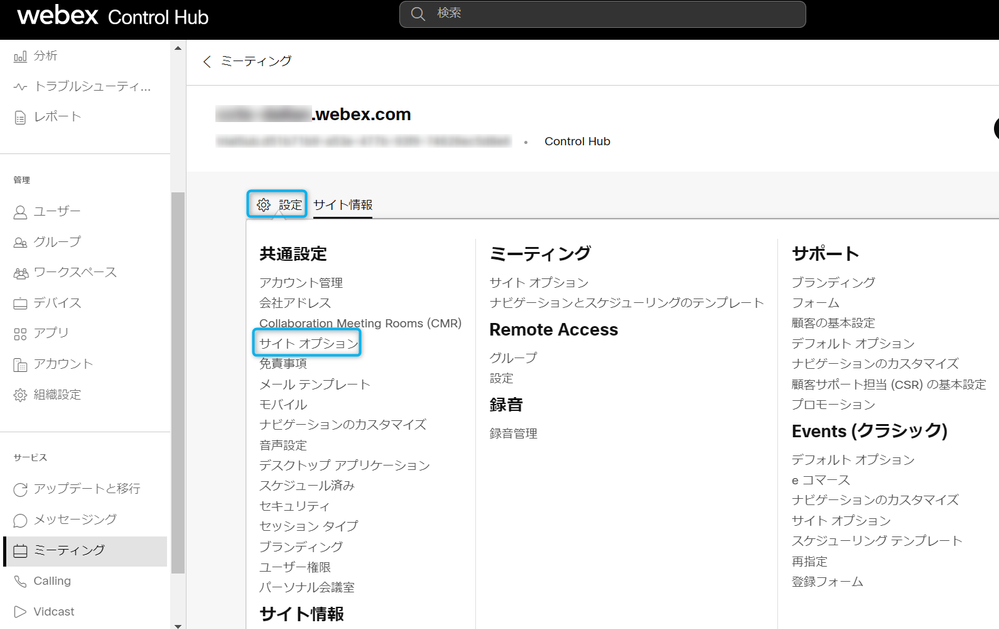This screenshot has width=999, height=629.
Task: Open スケジュール済み link
Action: pos(306,486)
